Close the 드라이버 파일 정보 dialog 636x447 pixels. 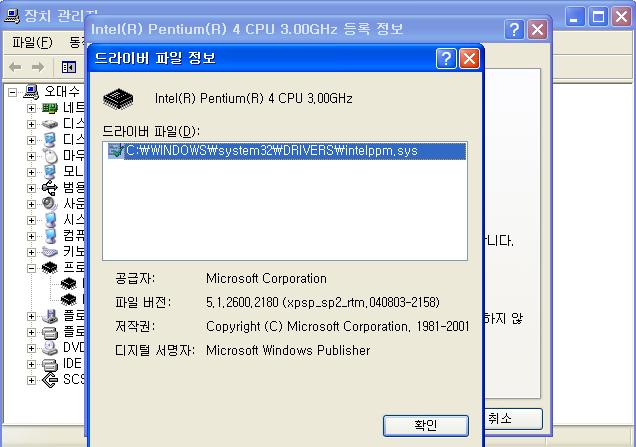coord(469,59)
